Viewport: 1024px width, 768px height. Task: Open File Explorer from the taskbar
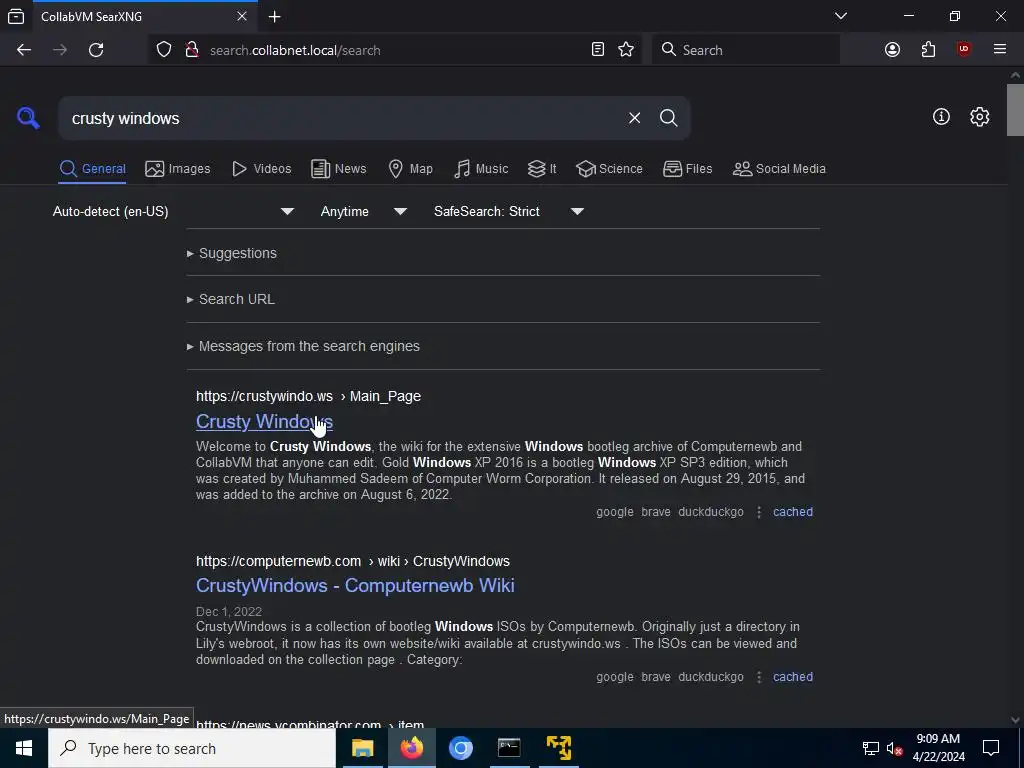point(362,748)
